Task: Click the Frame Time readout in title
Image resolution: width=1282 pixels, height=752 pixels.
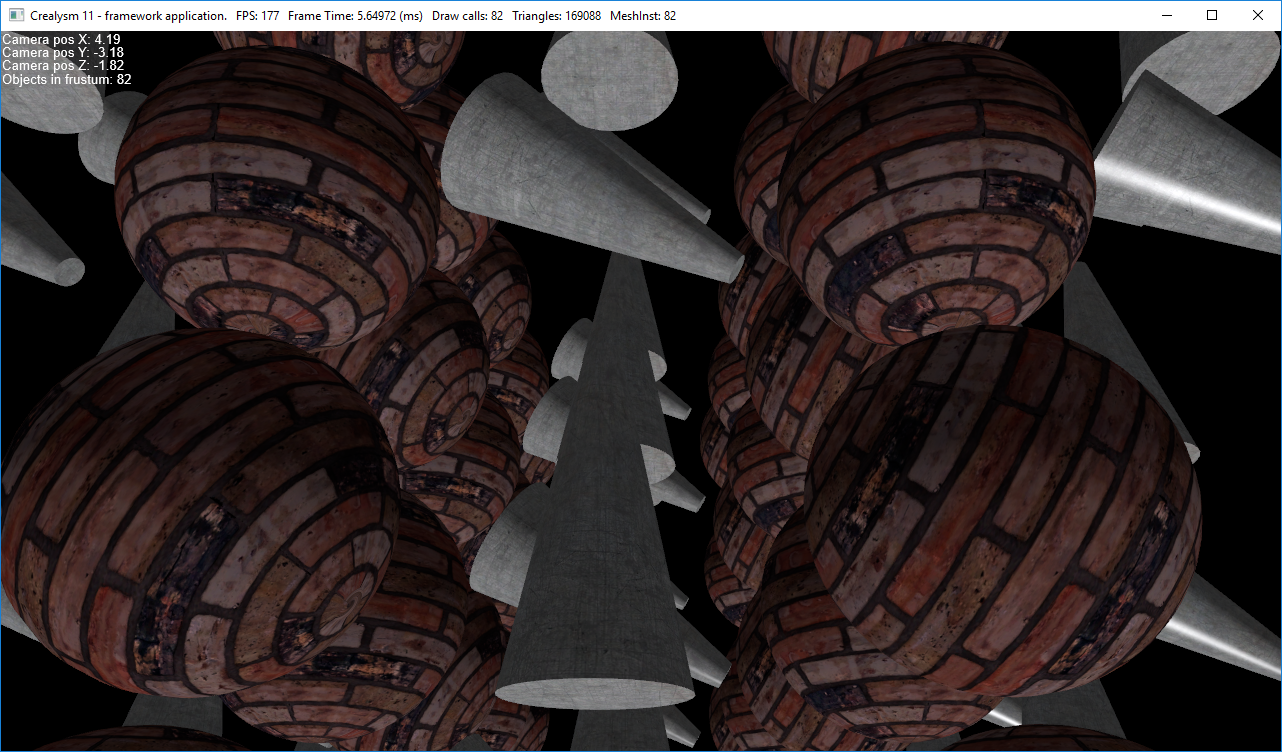Action: click(354, 16)
